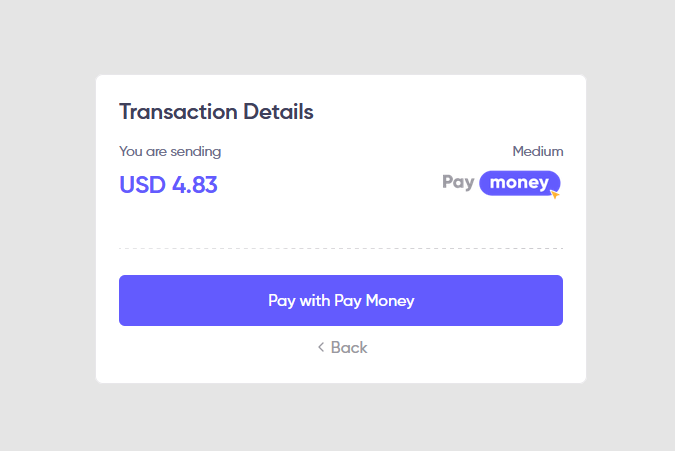675x451 pixels.
Task: Click the word "Transaction" in the heading
Action: click(178, 112)
